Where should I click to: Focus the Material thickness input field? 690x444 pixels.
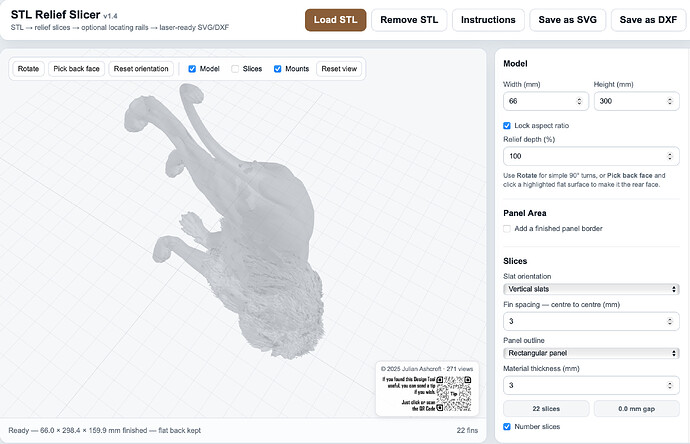(x=591, y=385)
